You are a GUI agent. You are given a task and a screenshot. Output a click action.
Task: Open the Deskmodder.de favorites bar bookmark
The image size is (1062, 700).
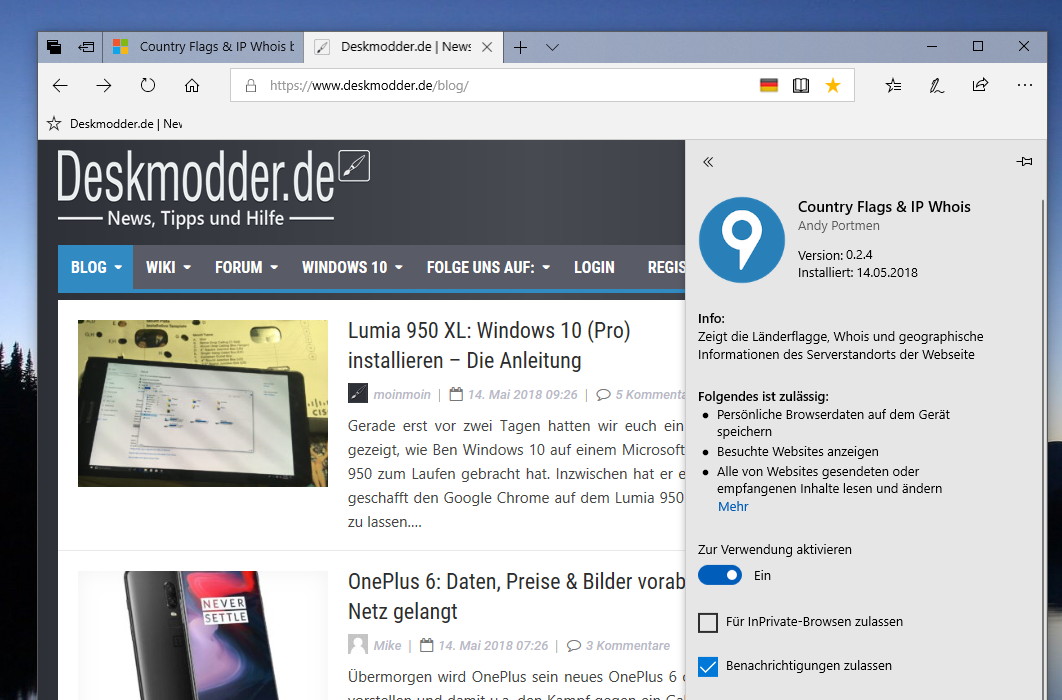pos(114,124)
